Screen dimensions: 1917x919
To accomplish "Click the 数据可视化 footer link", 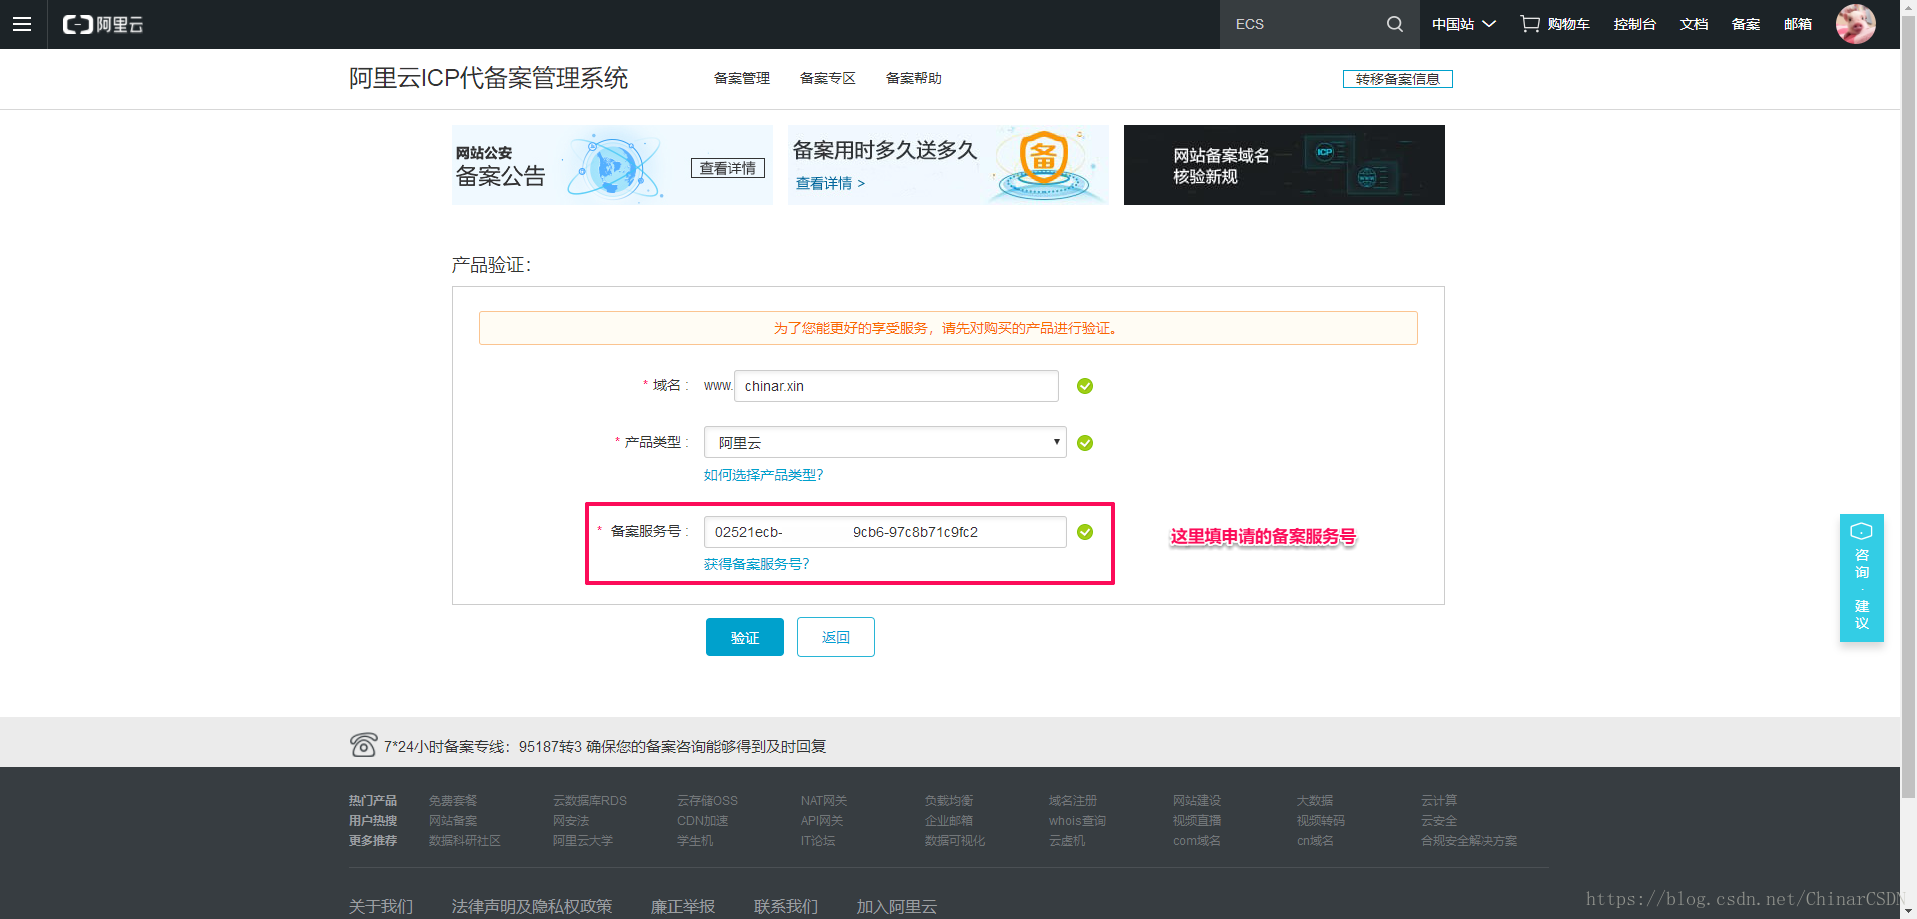I will click(955, 840).
